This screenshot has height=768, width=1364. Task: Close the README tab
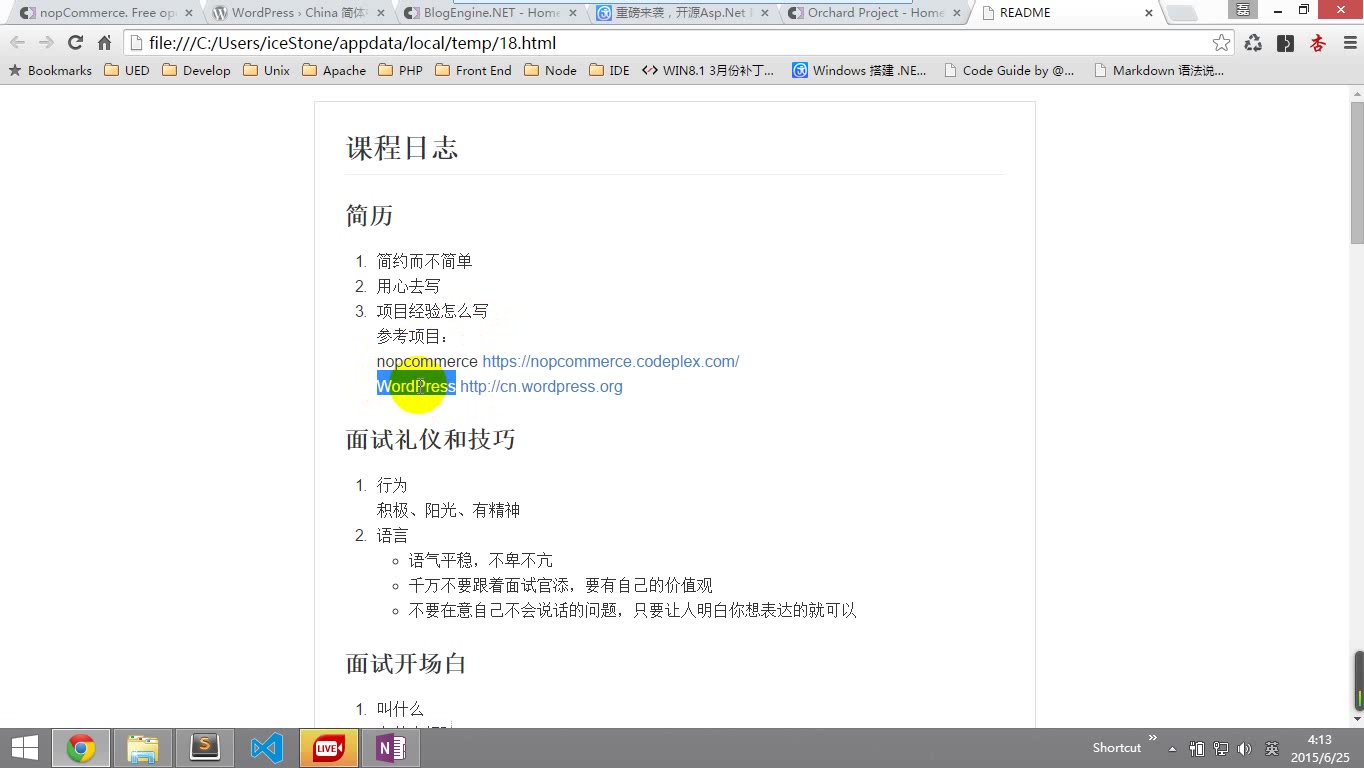[1149, 13]
